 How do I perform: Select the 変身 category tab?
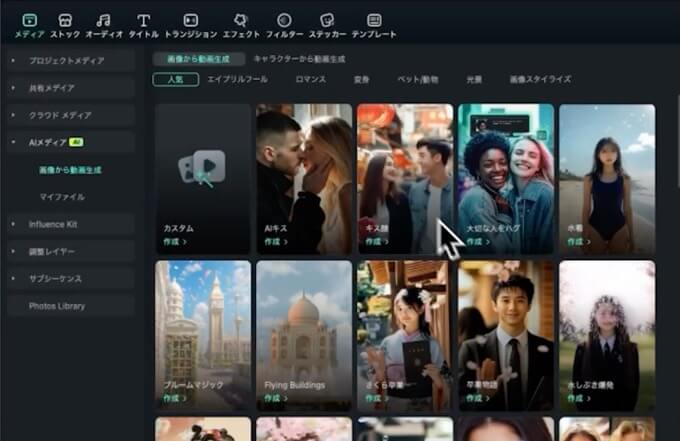pyautogui.click(x=361, y=79)
